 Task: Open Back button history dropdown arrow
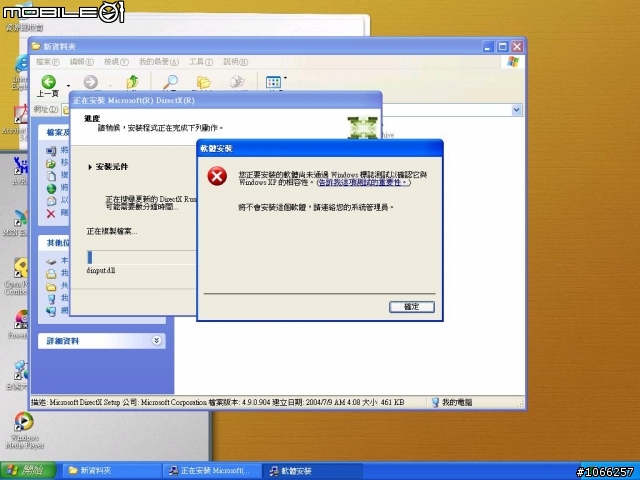(x=68, y=86)
